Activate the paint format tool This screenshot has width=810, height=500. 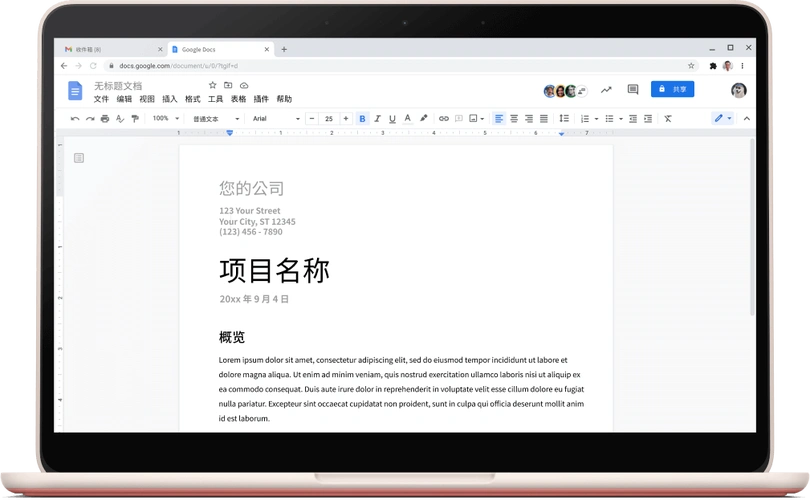coord(135,119)
